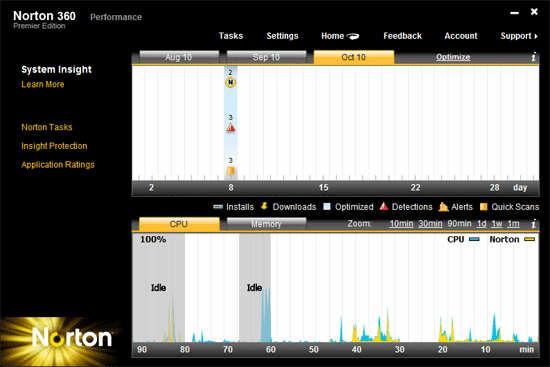Click day 8 highlighted column in calendar
Image resolution: width=550 pixels, height=367 pixels.
tap(231, 123)
